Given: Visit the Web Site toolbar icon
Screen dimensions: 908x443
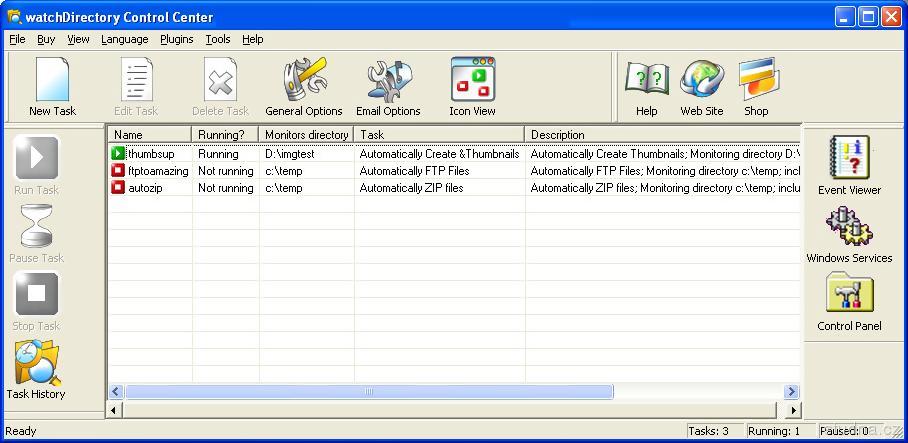Looking at the screenshot, I should click(x=701, y=86).
